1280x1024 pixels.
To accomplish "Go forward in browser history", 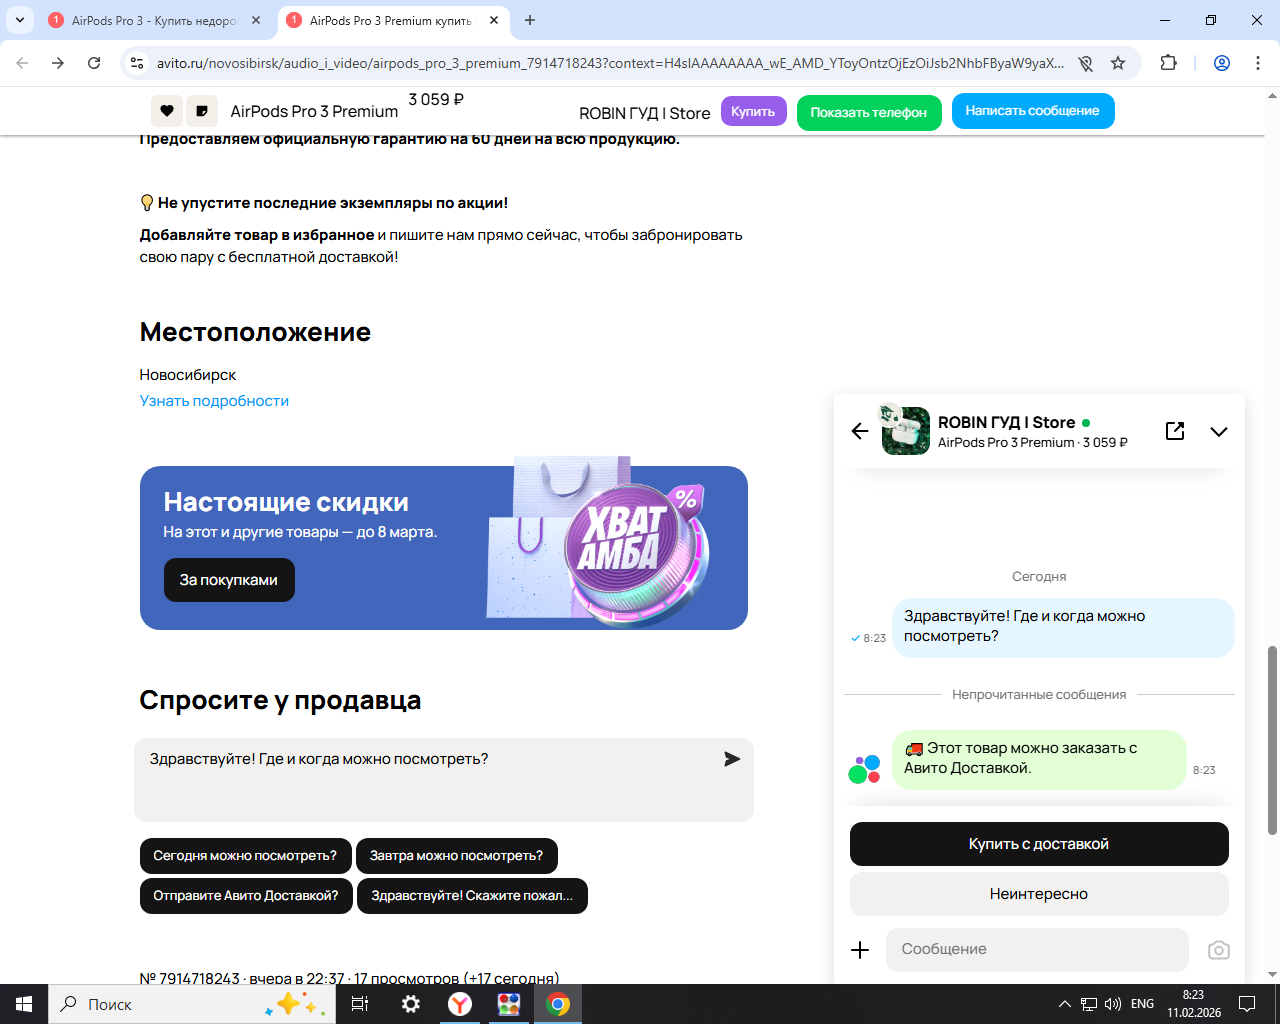I will tap(58, 63).
